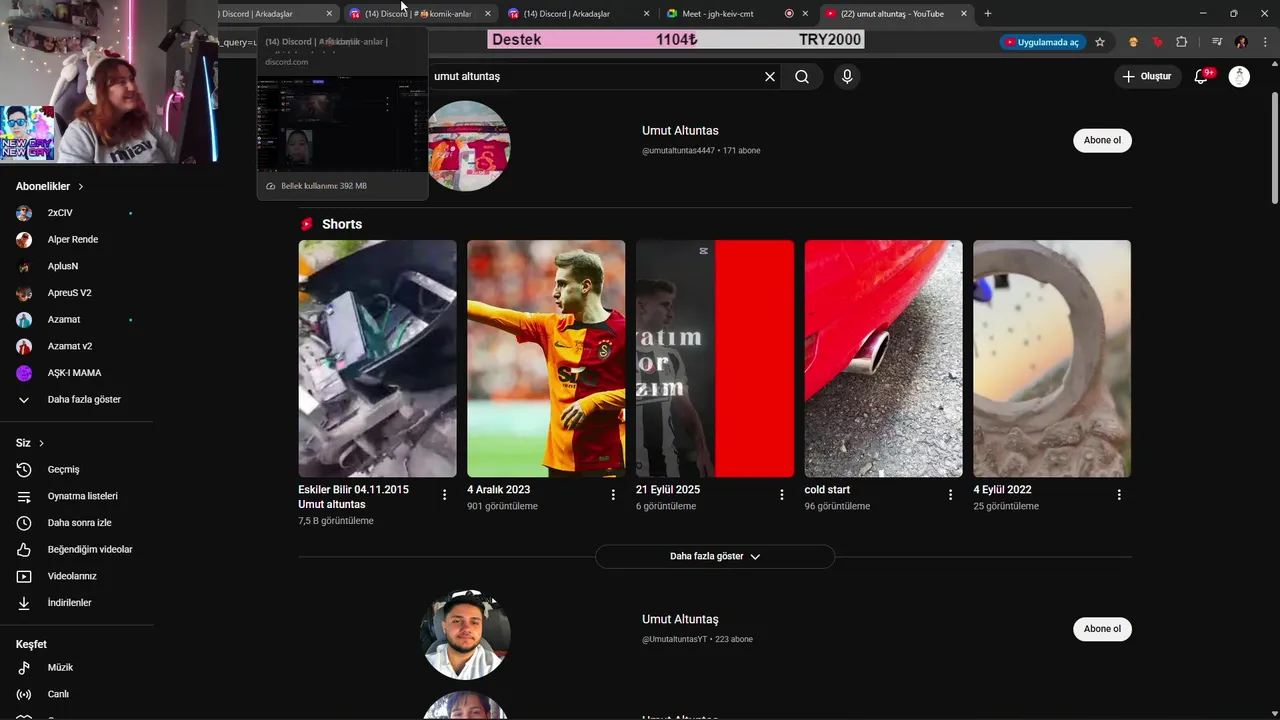Screen dimensions: 1280x720
Task: Open Eskiler Bilir 04.11.2015 short thumbnail
Action: pyautogui.click(x=377, y=358)
